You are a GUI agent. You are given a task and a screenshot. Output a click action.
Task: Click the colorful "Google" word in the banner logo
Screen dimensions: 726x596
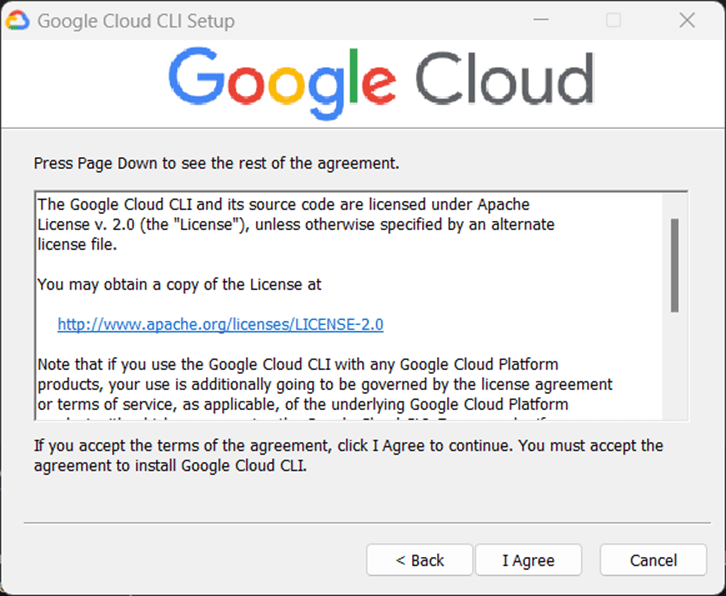point(281,81)
